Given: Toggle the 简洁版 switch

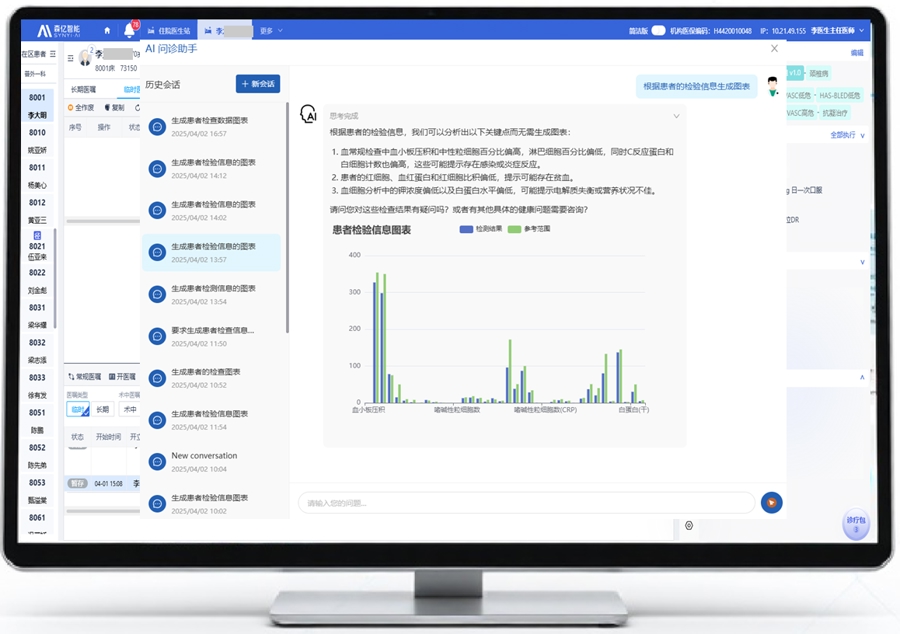Looking at the screenshot, I should 658,30.
